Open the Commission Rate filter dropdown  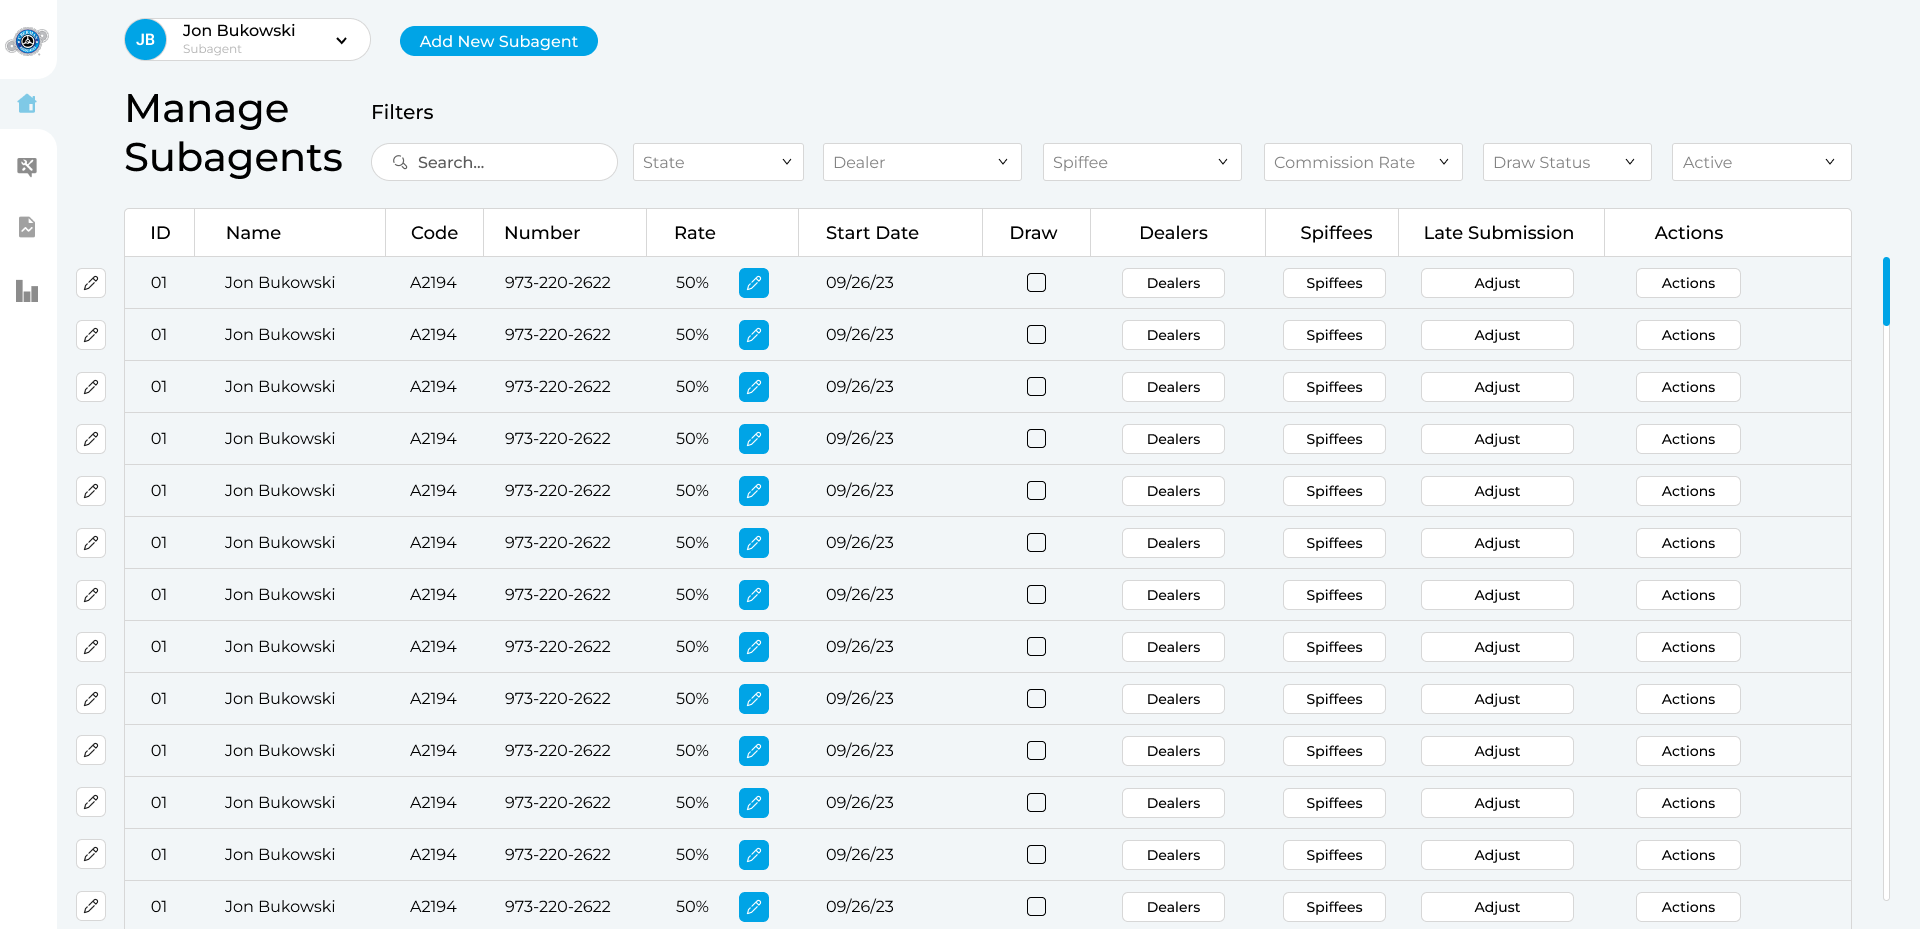coord(1362,162)
